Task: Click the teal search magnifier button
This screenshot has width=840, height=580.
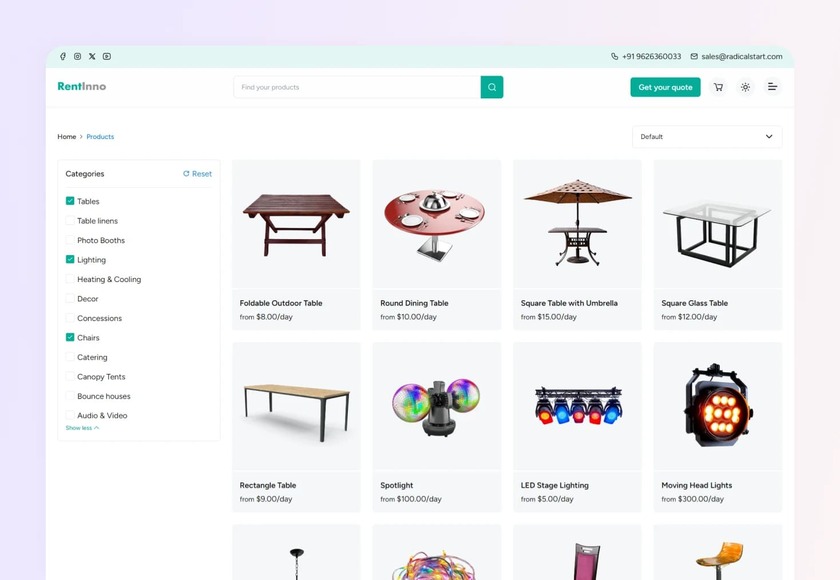Action: click(492, 87)
